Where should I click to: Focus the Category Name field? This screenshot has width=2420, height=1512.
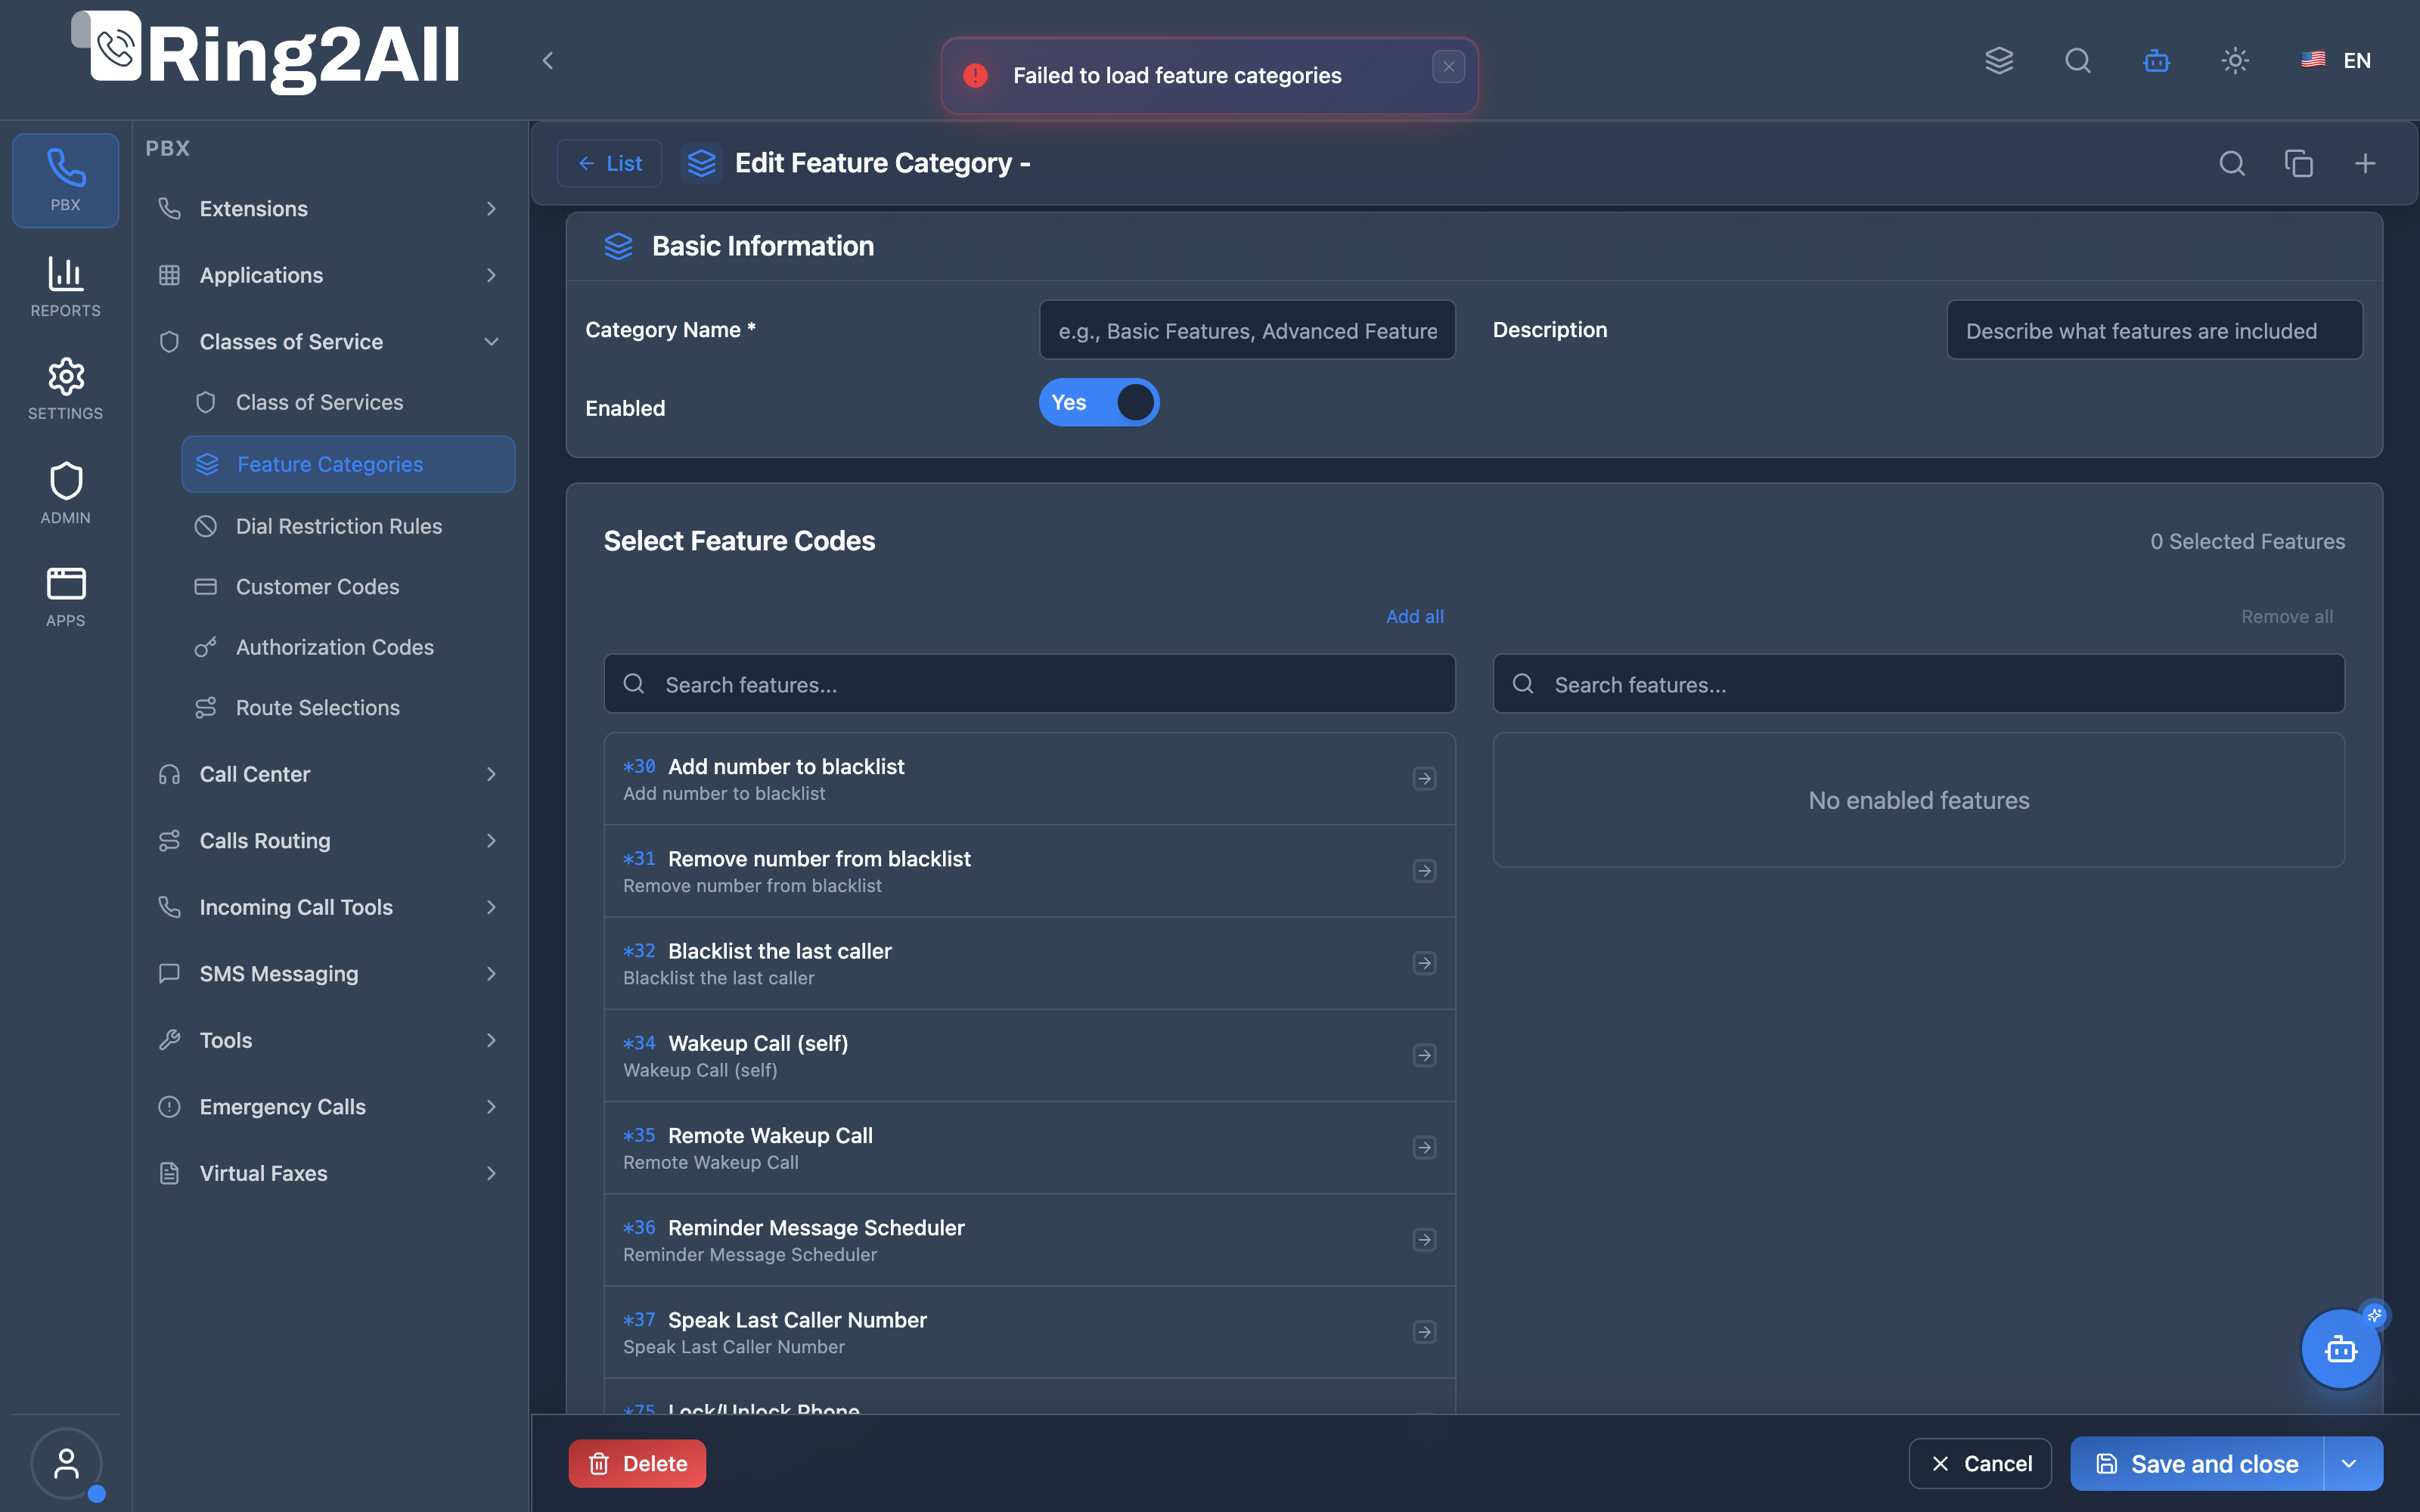tap(1247, 330)
